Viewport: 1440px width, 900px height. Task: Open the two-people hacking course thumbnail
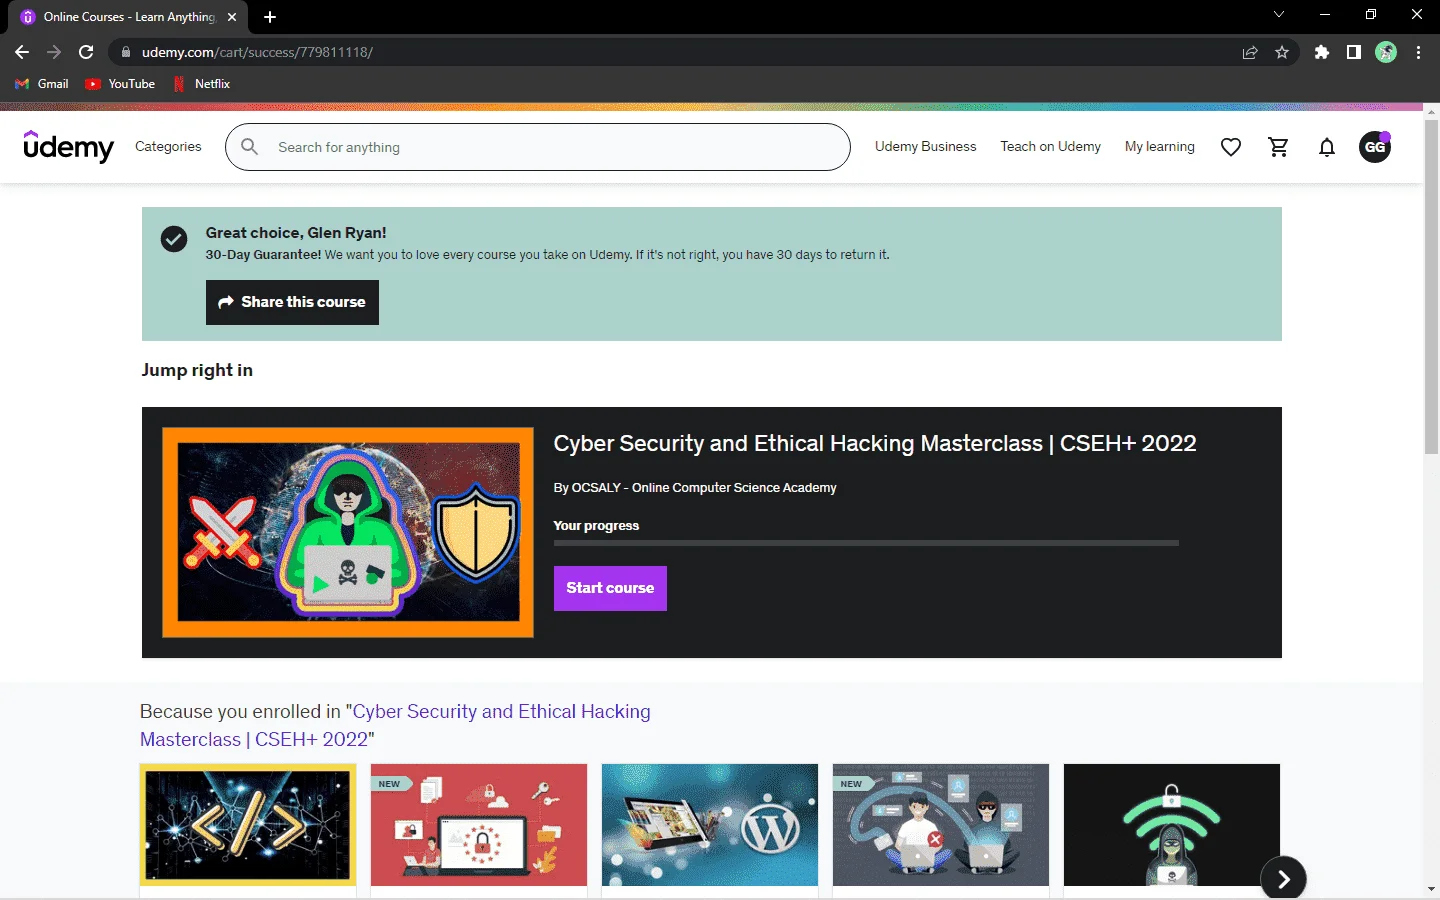[x=941, y=825]
